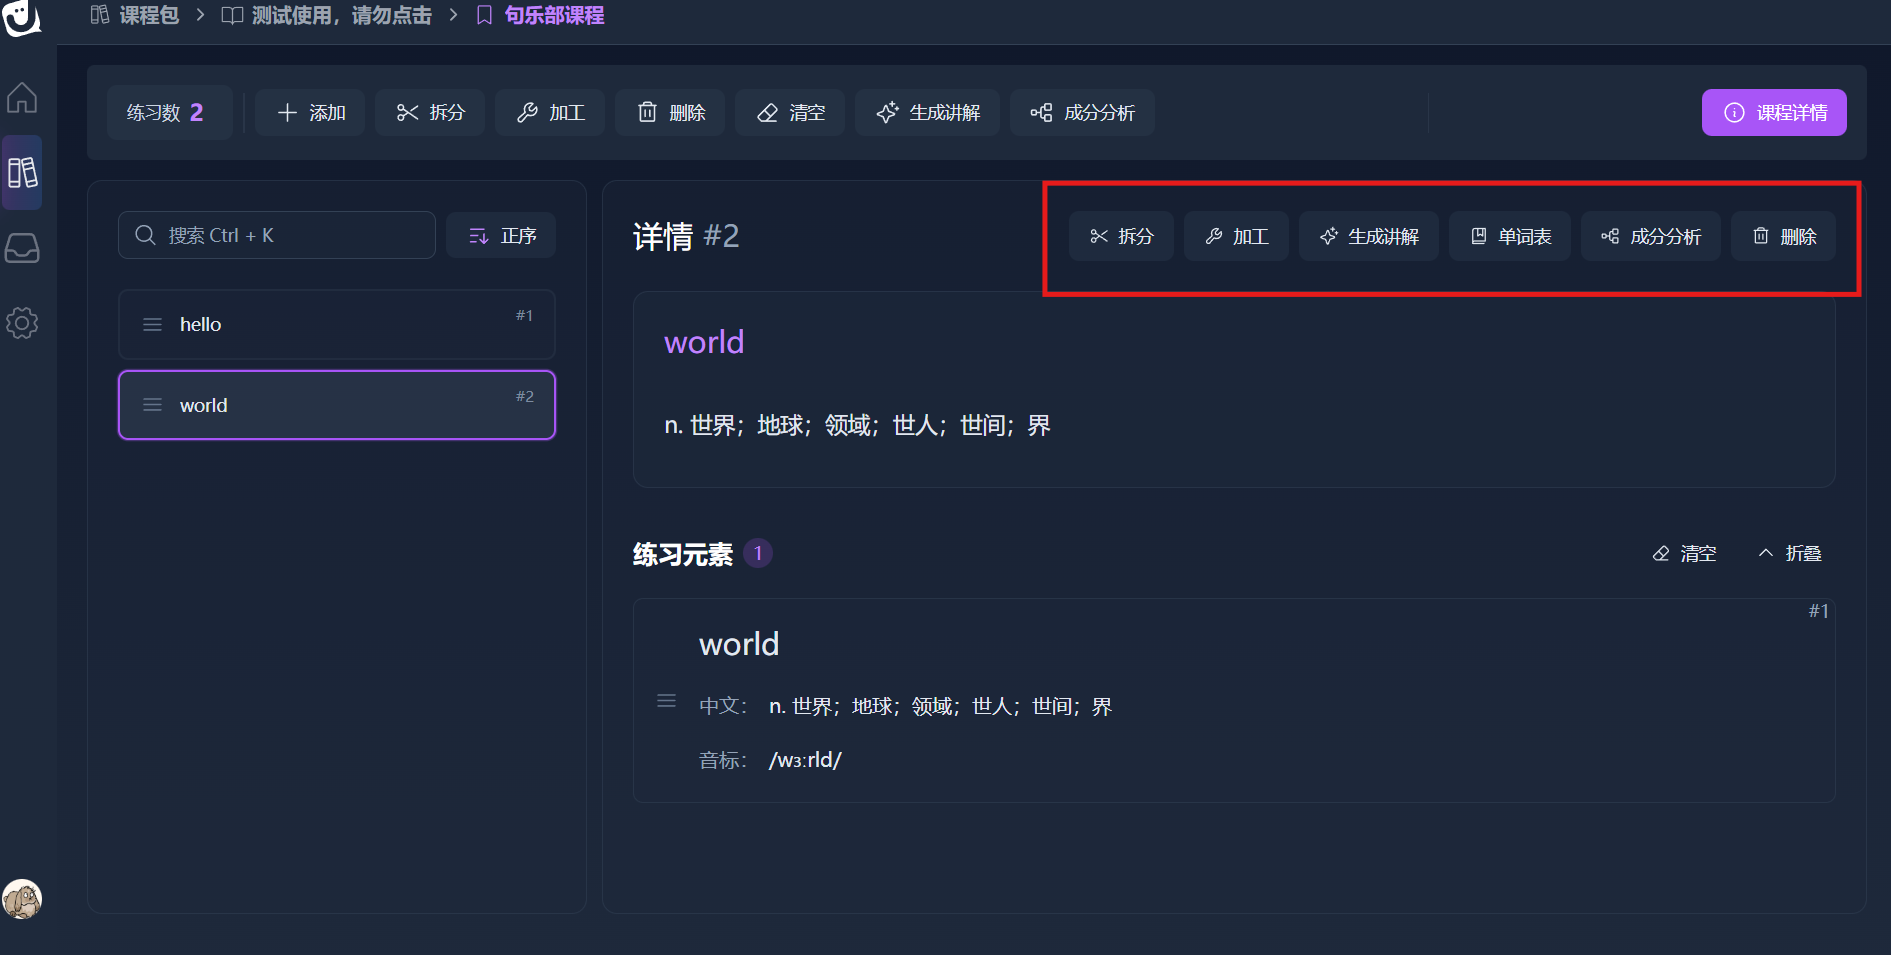Select the hello item in the list
This screenshot has height=955, width=1891.
point(336,324)
